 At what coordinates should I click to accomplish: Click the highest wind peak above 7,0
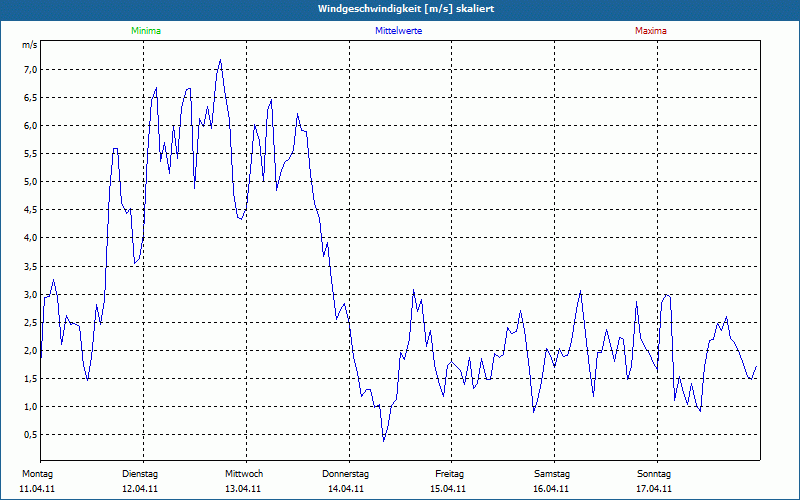click(x=220, y=60)
